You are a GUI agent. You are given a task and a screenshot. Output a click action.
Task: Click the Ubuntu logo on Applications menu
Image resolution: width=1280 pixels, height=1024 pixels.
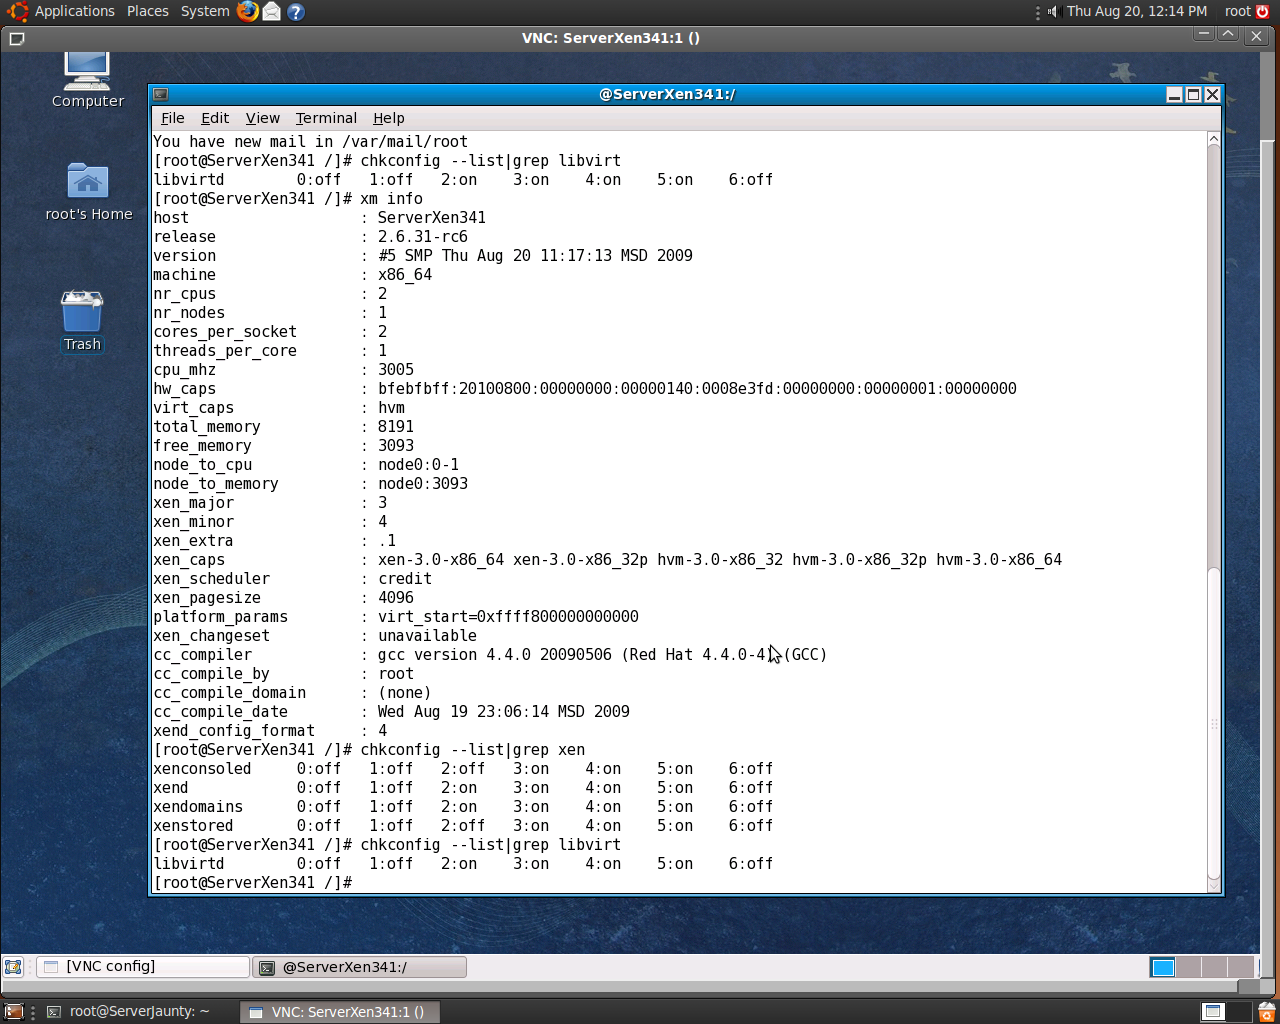17,11
